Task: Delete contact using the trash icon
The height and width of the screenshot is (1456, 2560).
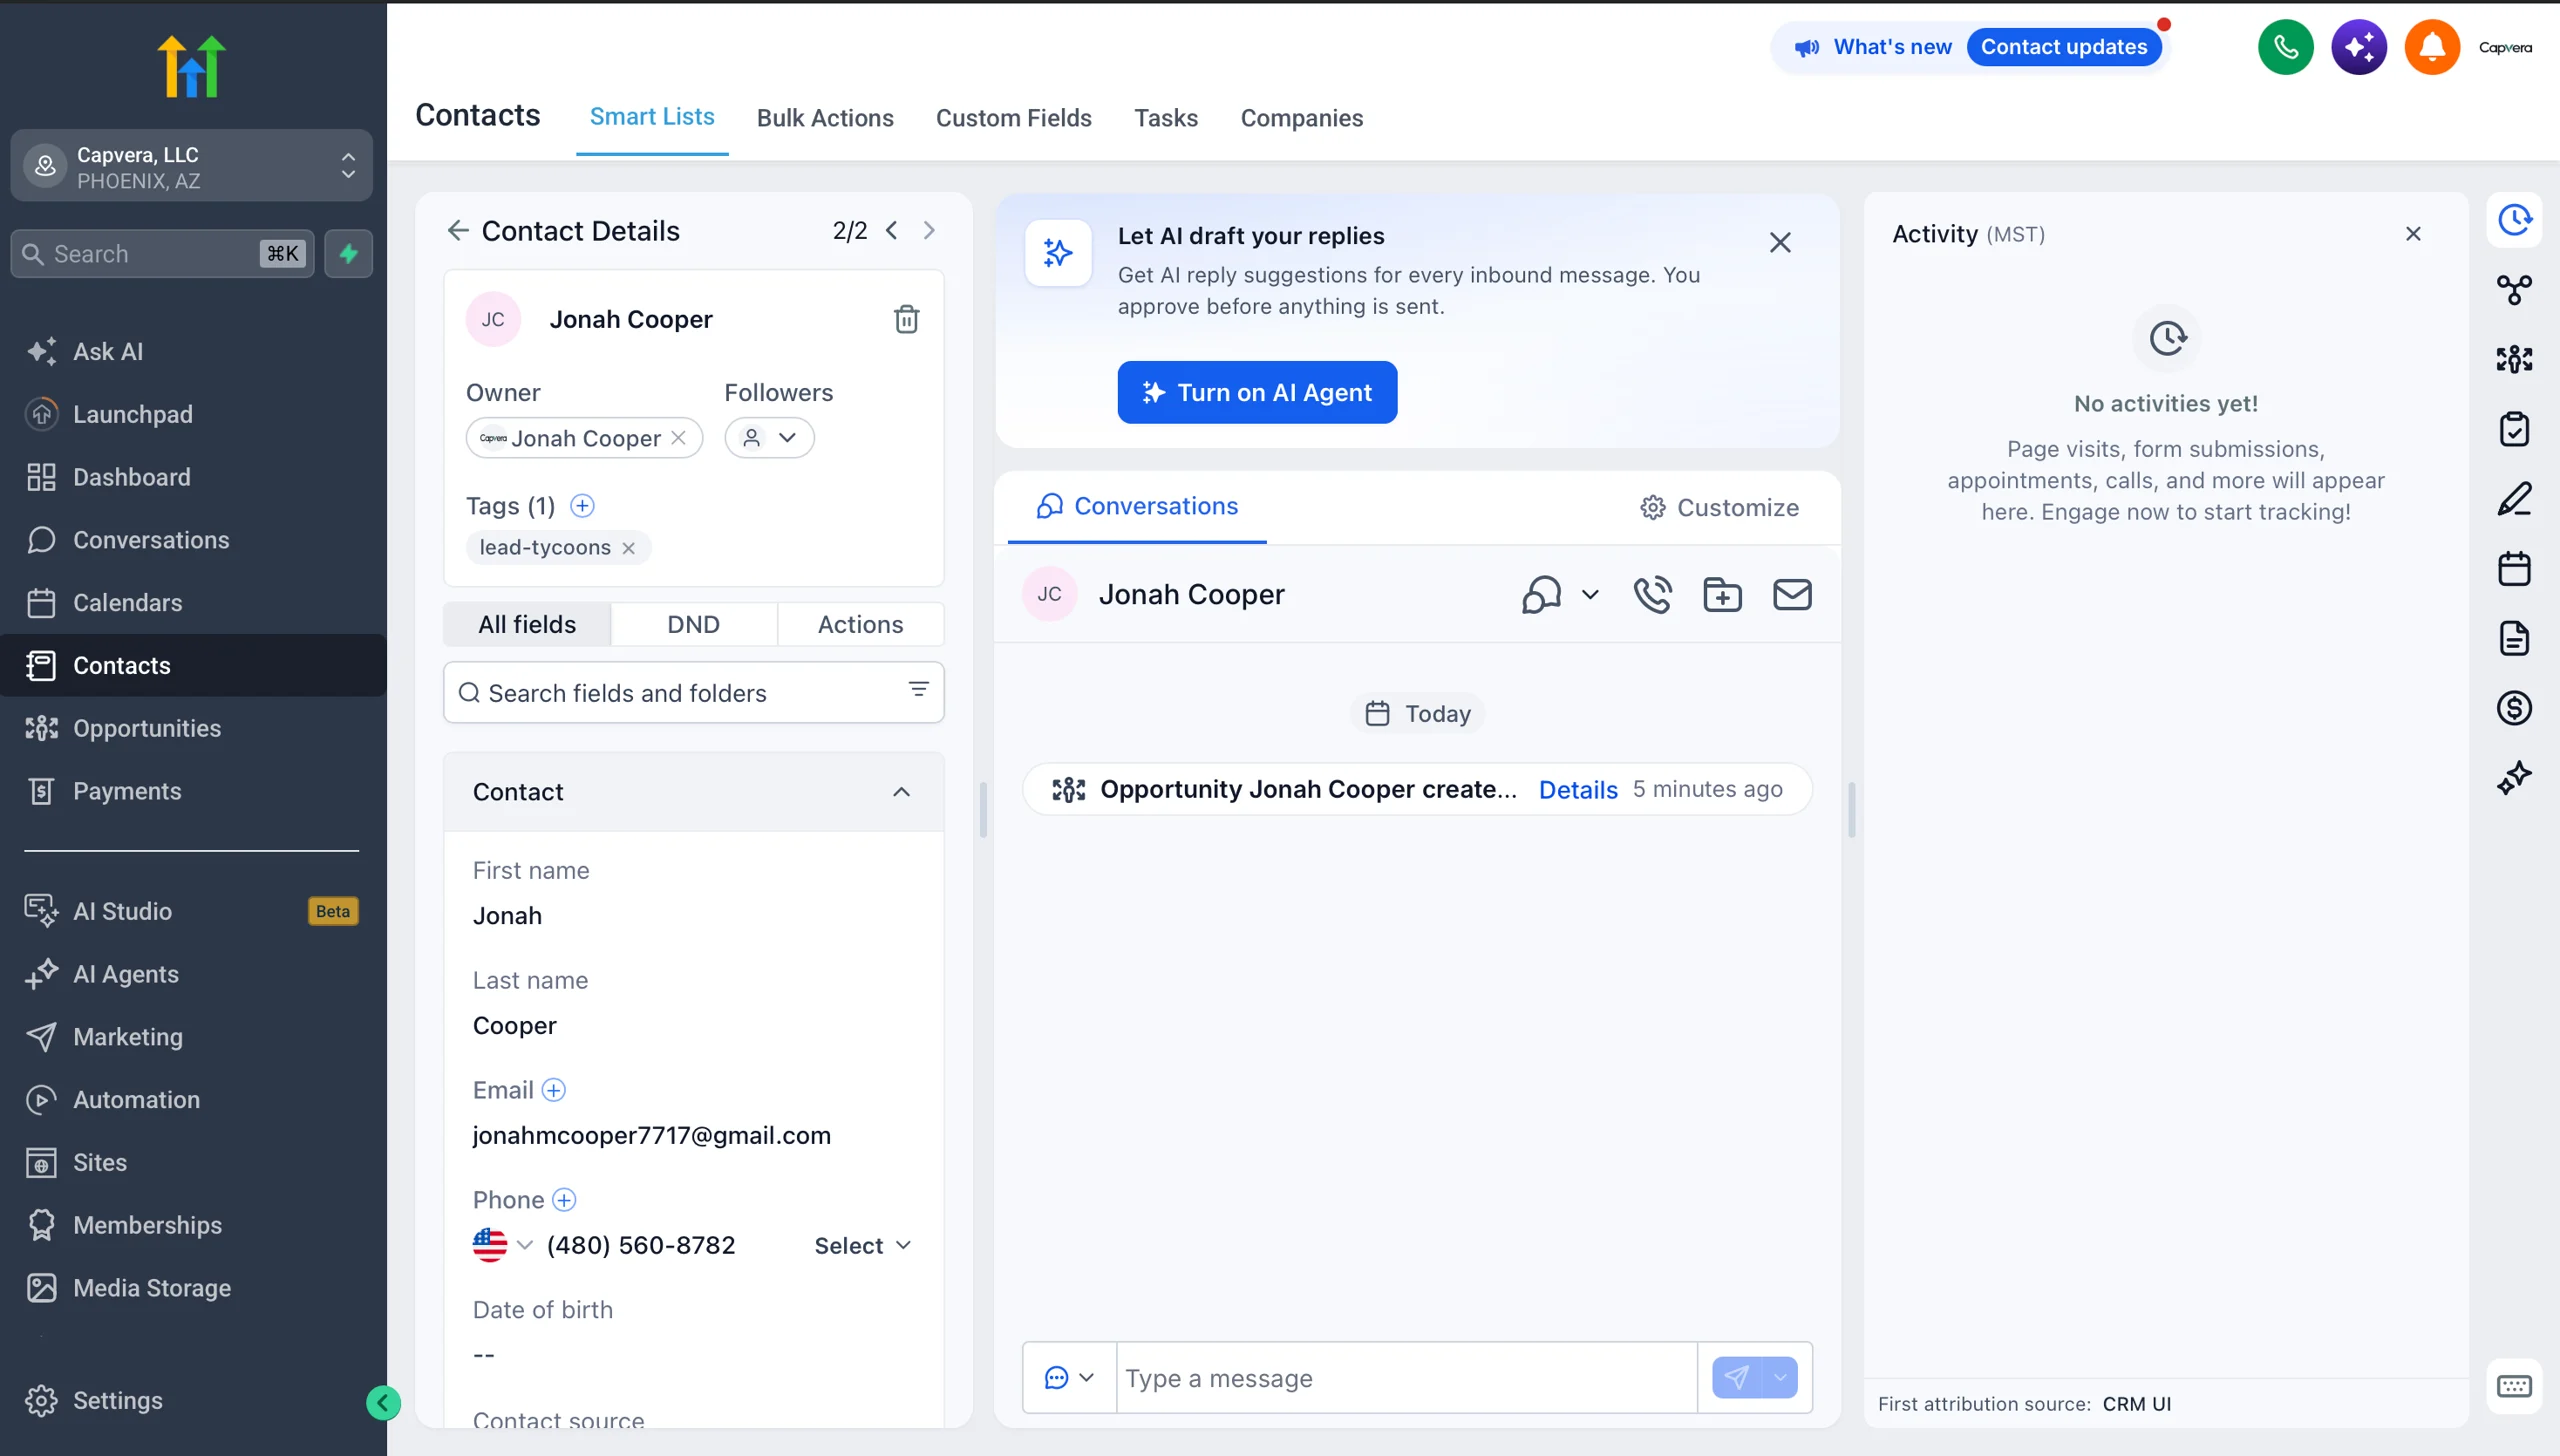Action: point(906,319)
